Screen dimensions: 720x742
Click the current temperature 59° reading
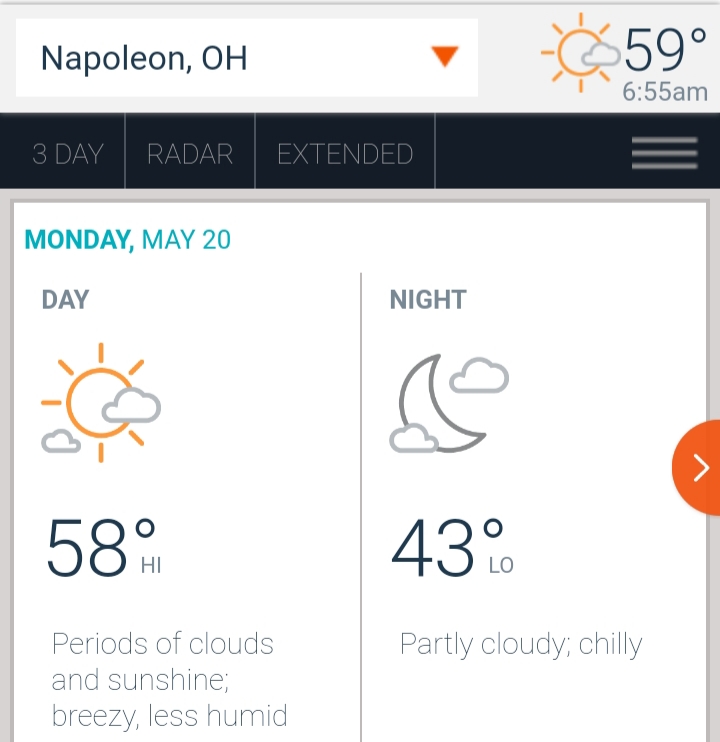coord(666,49)
